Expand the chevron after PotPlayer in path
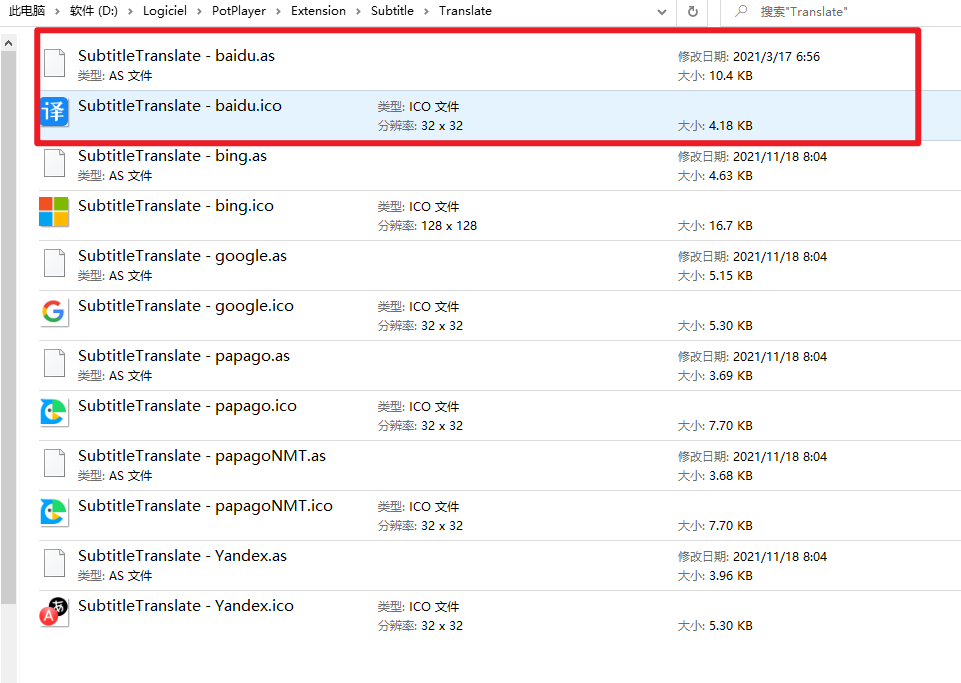 [279, 12]
